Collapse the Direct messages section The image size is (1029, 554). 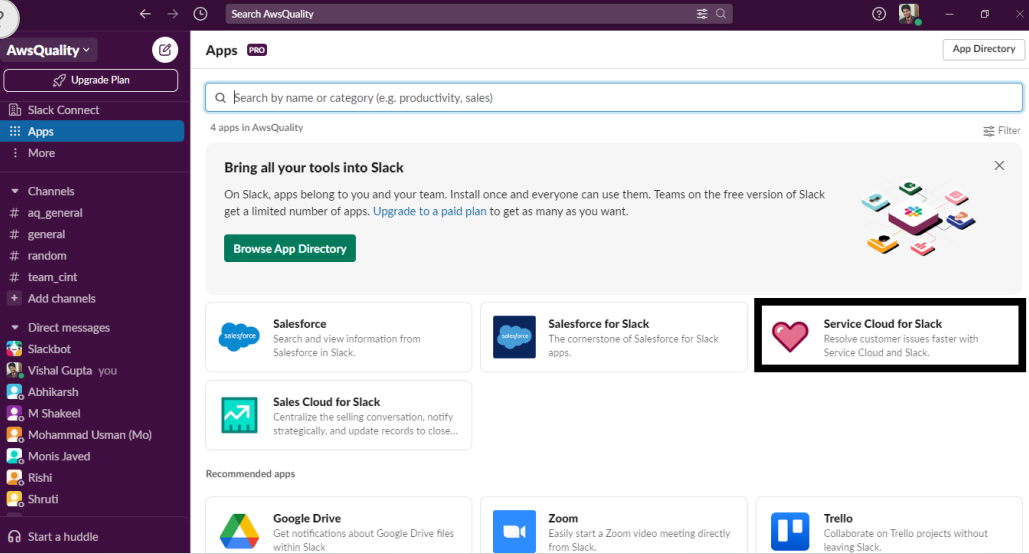pyautogui.click(x=14, y=327)
